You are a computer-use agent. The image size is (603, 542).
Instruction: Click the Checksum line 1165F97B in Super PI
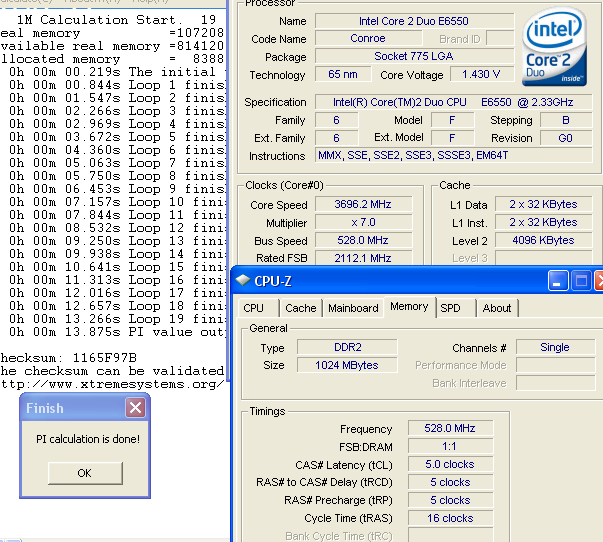(x=68, y=358)
